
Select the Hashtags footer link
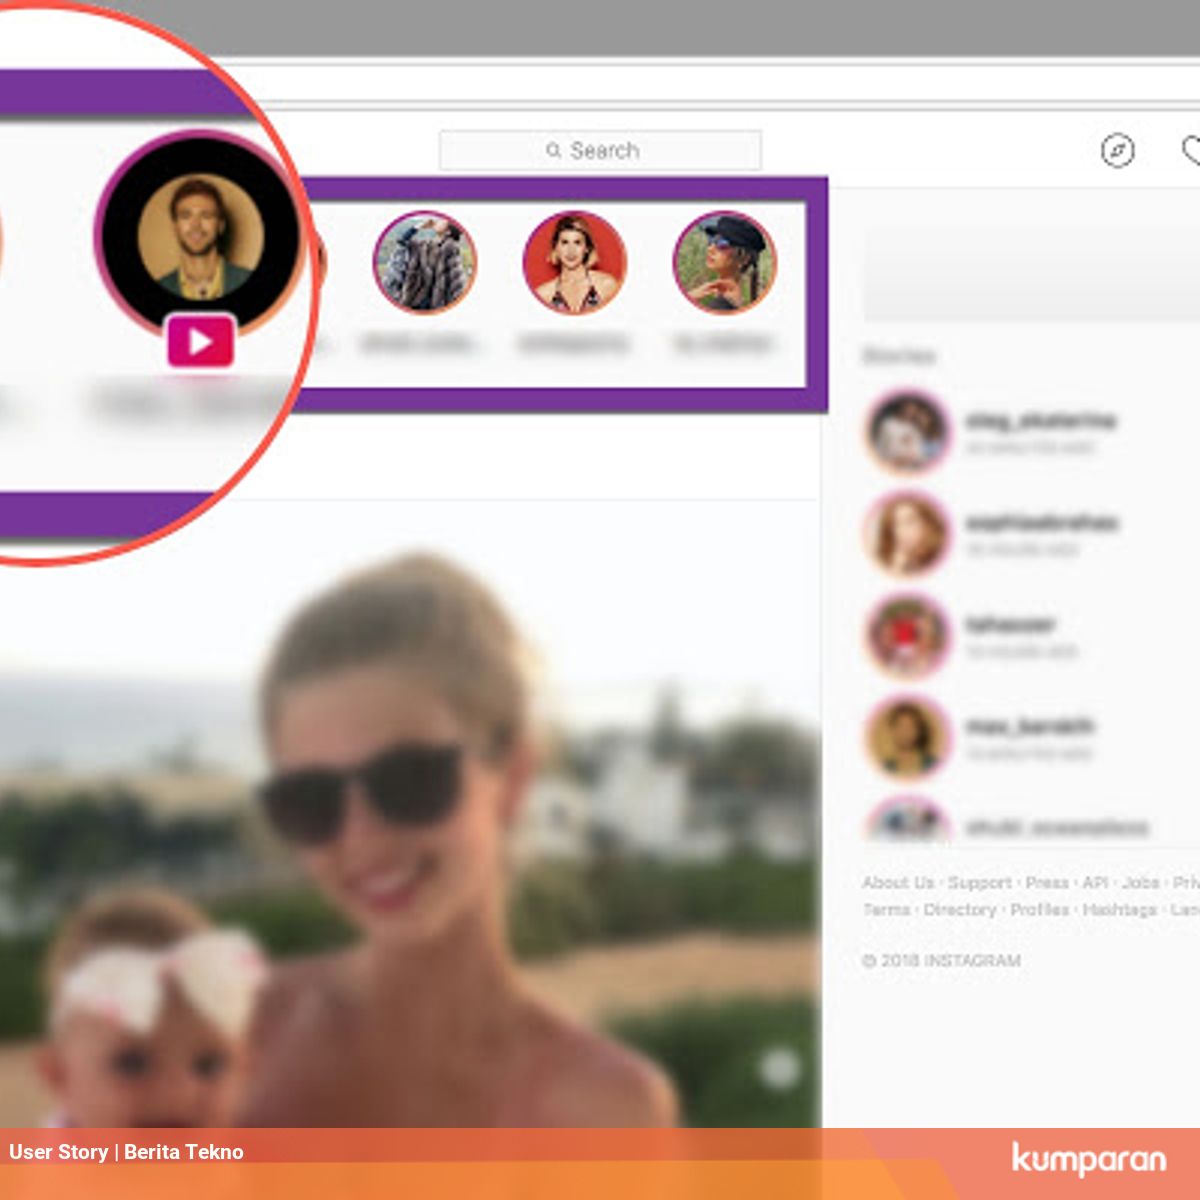[x=1119, y=909]
